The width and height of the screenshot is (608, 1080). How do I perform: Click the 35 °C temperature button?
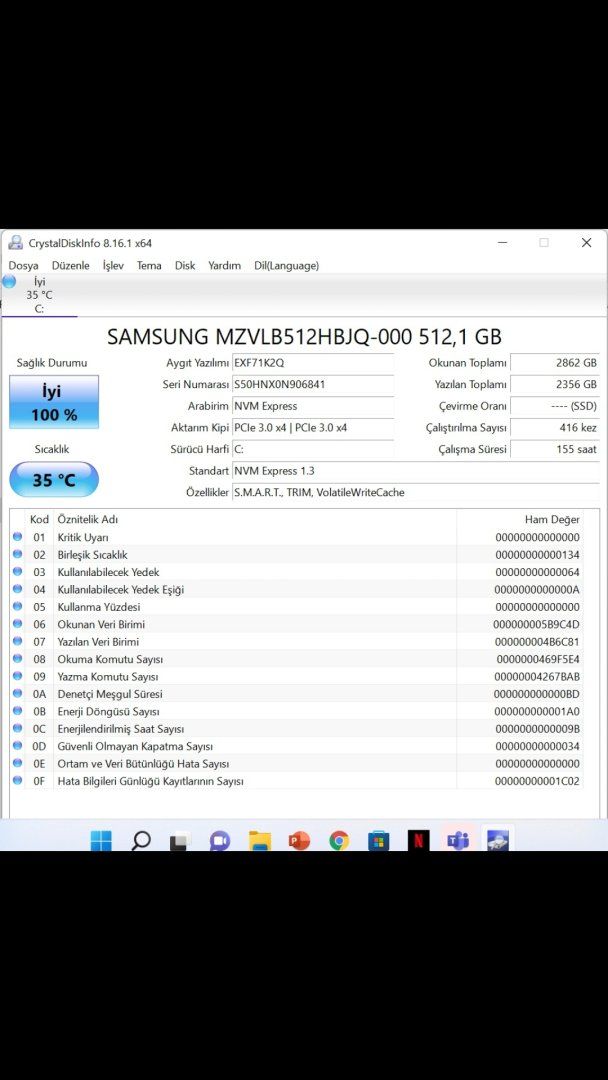[54, 479]
